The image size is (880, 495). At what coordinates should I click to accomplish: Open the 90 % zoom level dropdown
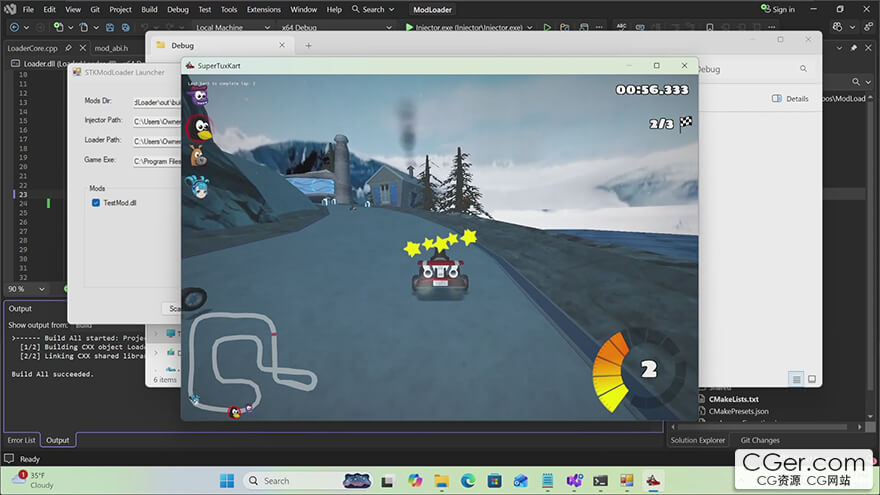tap(20, 289)
